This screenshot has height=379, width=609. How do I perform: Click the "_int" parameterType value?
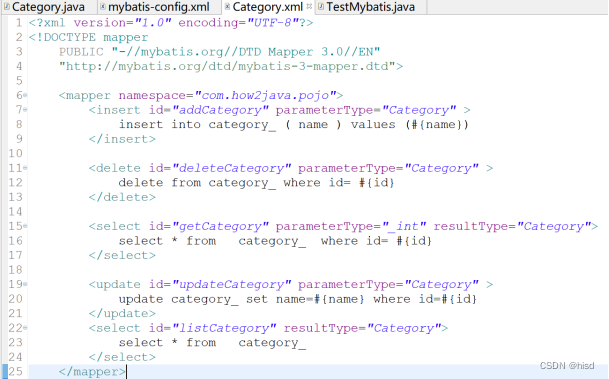click(x=404, y=226)
